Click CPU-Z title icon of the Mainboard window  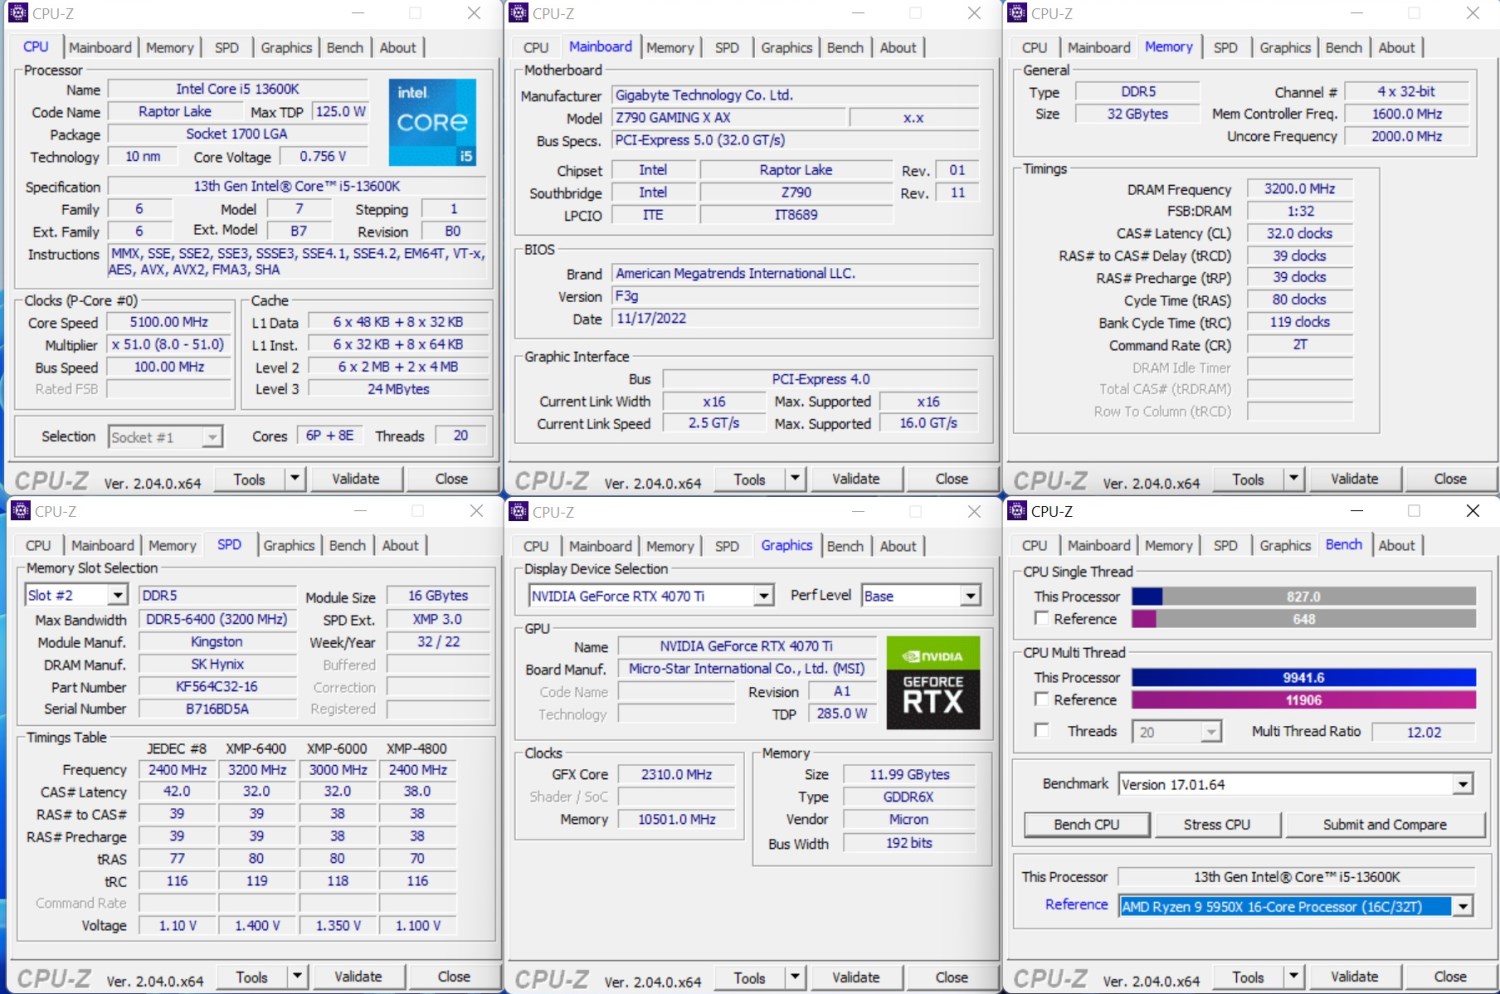(x=518, y=13)
